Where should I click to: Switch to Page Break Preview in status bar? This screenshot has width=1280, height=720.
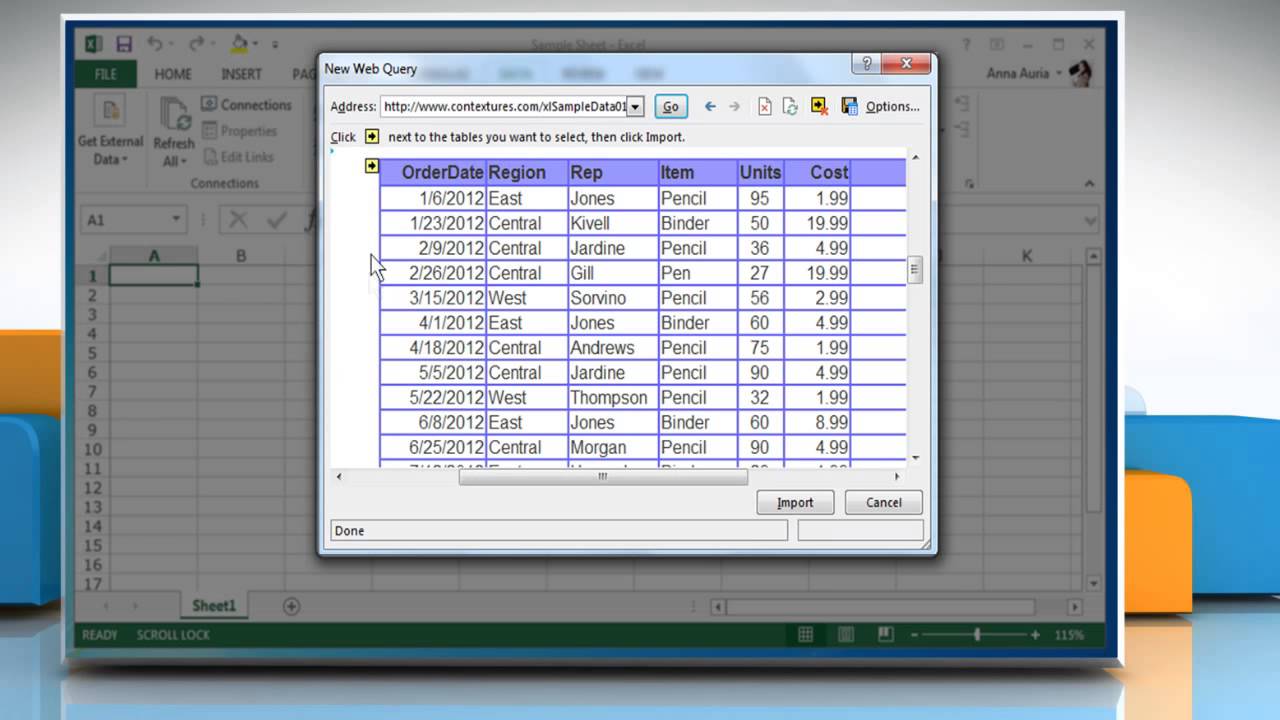pos(885,634)
